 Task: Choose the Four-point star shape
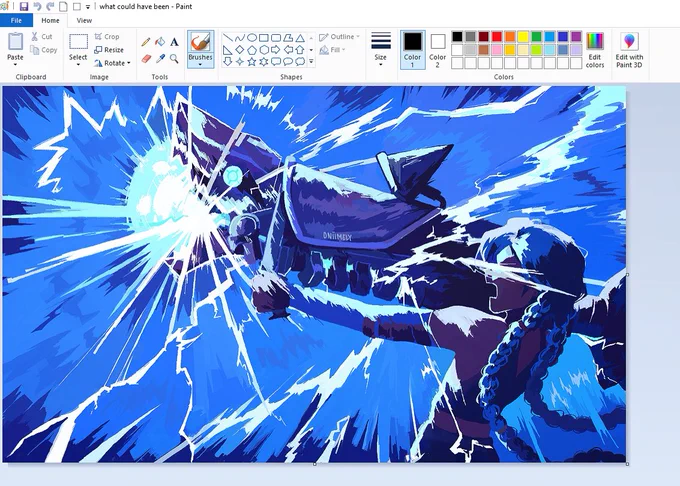click(x=239, y=62)
